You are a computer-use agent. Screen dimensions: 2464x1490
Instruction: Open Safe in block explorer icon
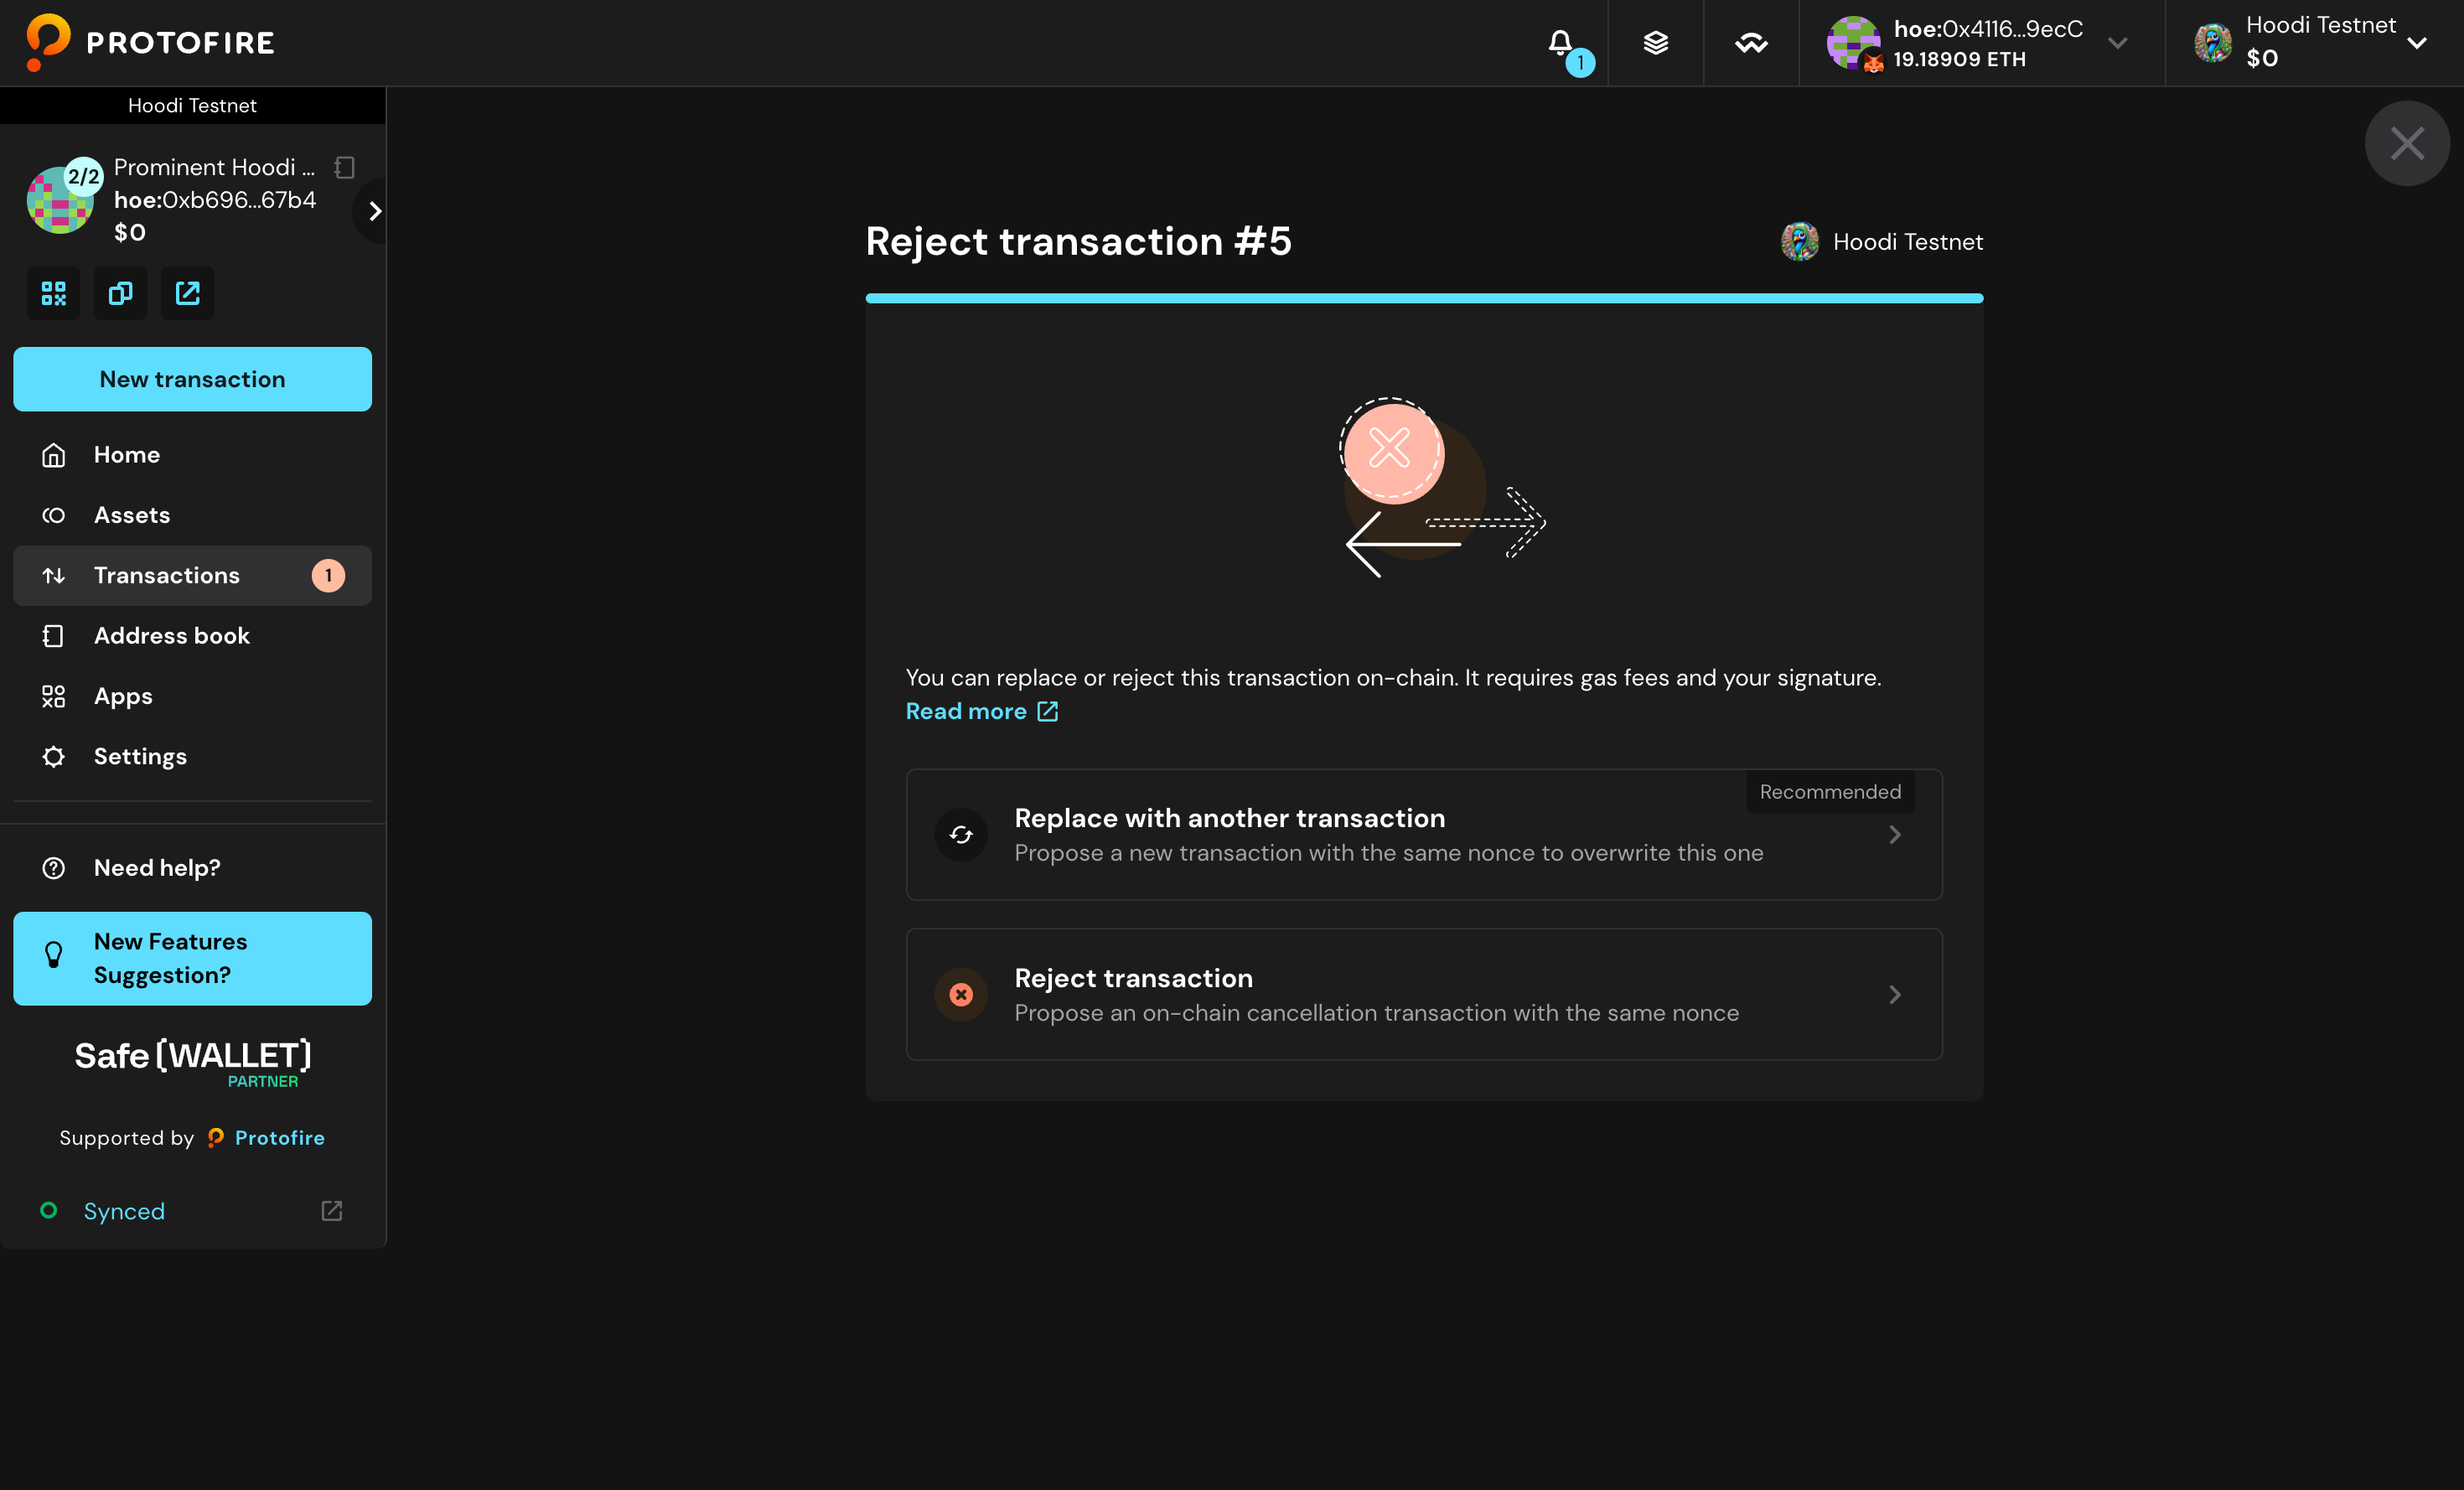click(187, 293)
